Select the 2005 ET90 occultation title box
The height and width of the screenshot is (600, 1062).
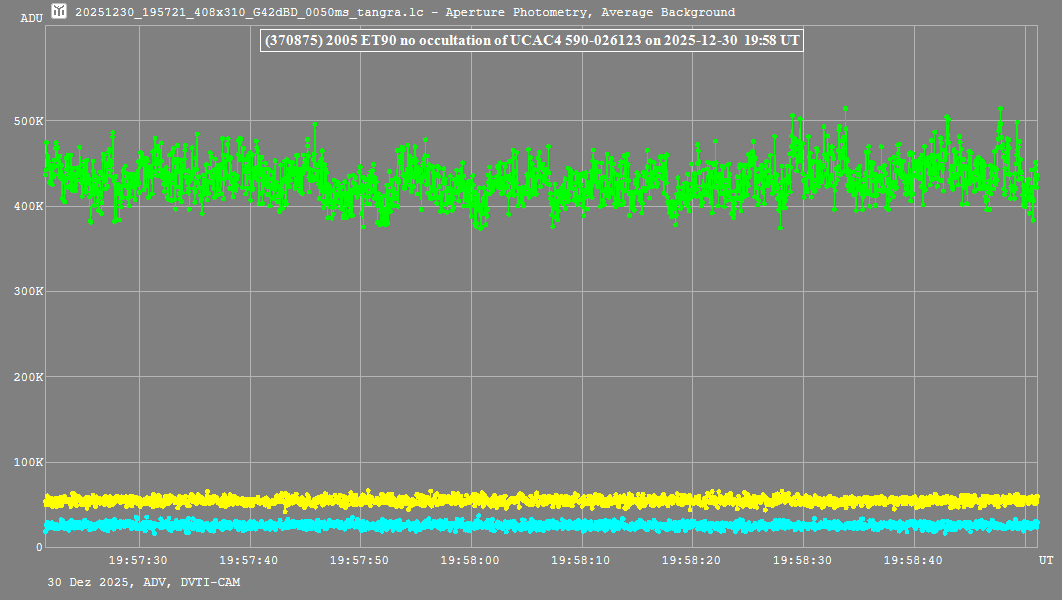pos(530,41)
